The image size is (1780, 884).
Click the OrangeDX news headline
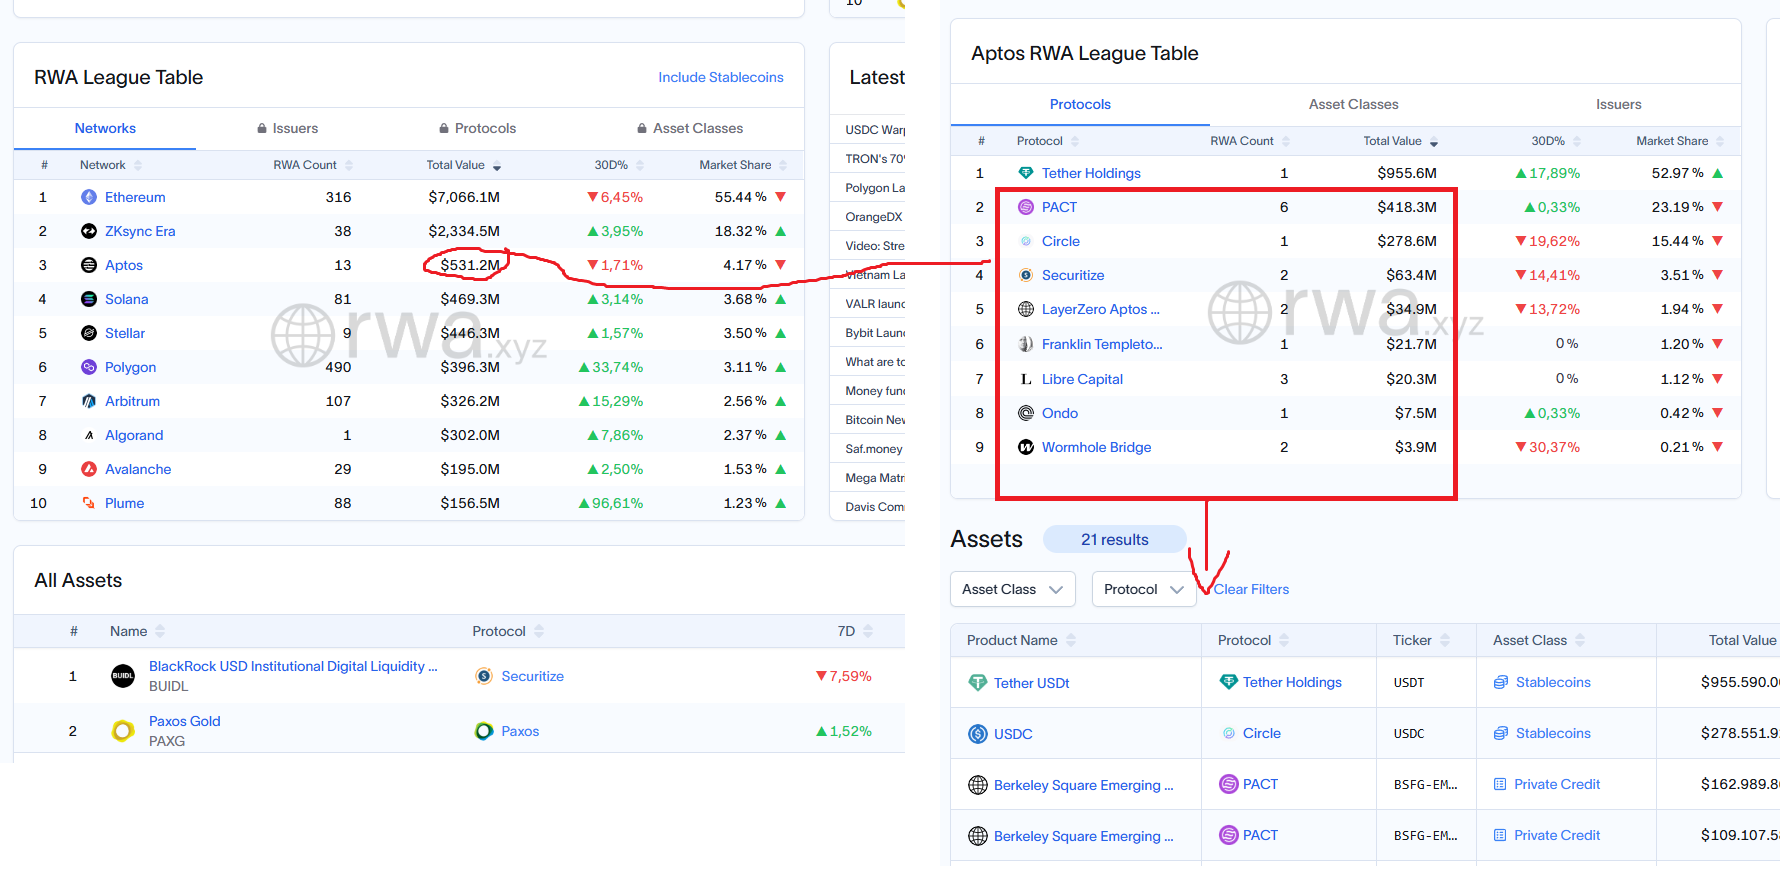click(x=874, y=217)
